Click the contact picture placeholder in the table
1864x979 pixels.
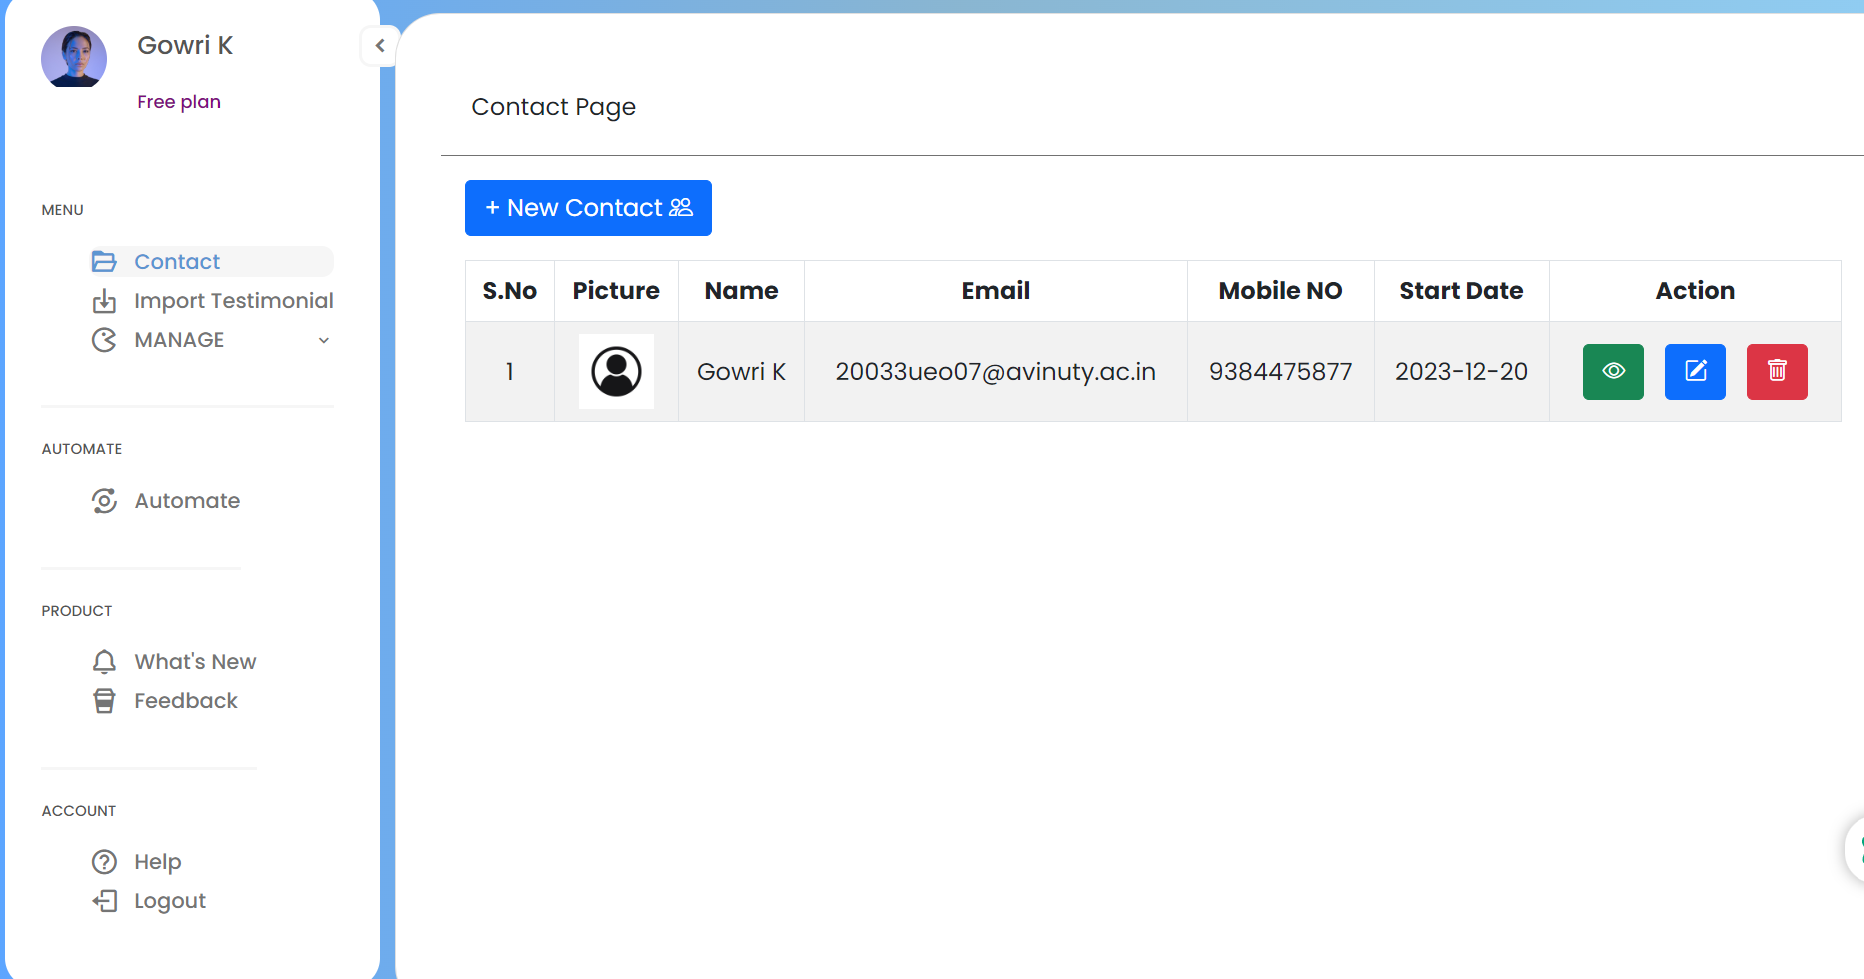click(616, 372)
